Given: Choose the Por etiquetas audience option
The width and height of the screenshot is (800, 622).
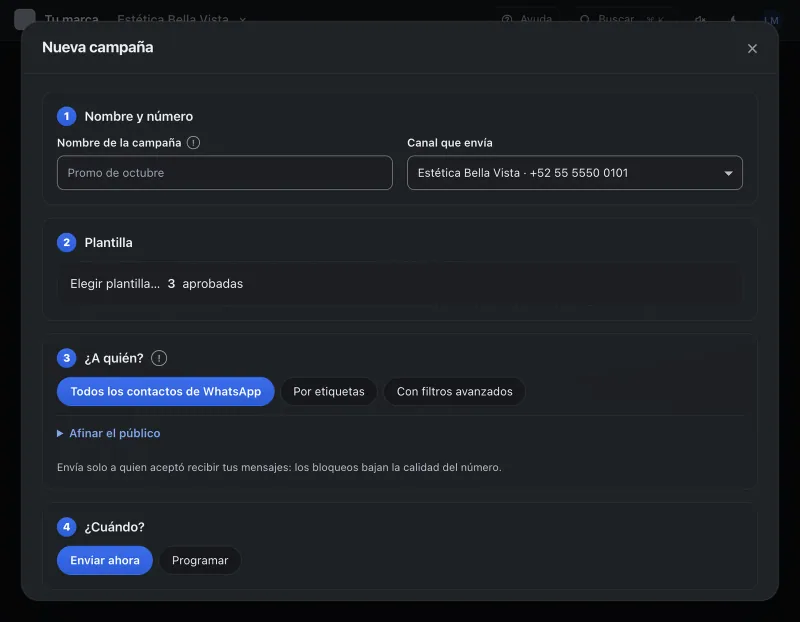Looking at the screenshot, I should 329,391.
